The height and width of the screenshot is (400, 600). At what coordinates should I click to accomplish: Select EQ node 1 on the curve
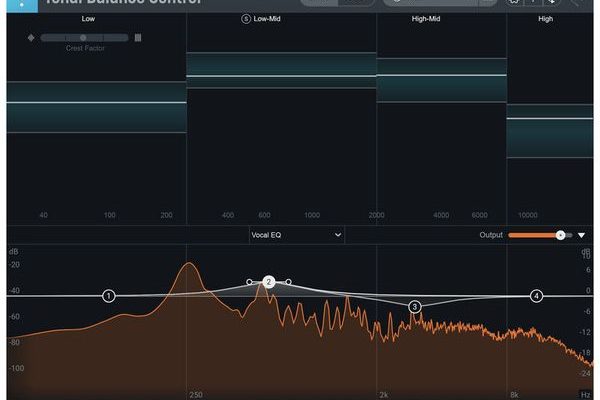(x=109, y=296)
